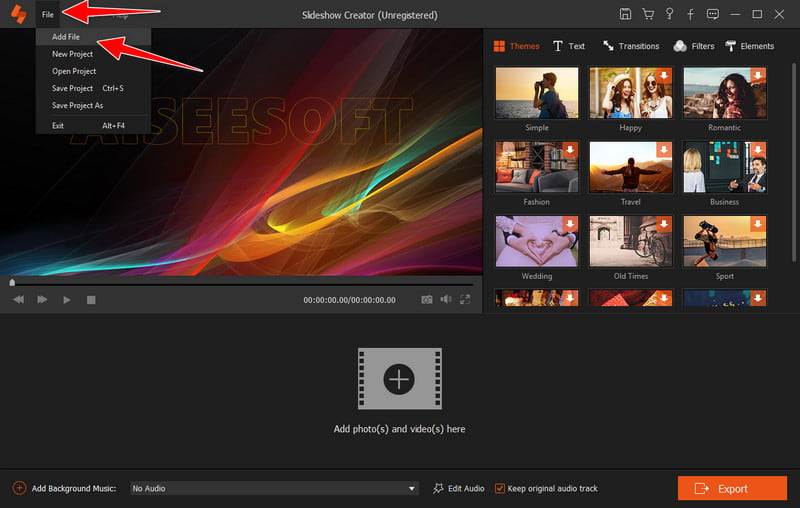
Task: Click the register key icon
Action: 669,14
